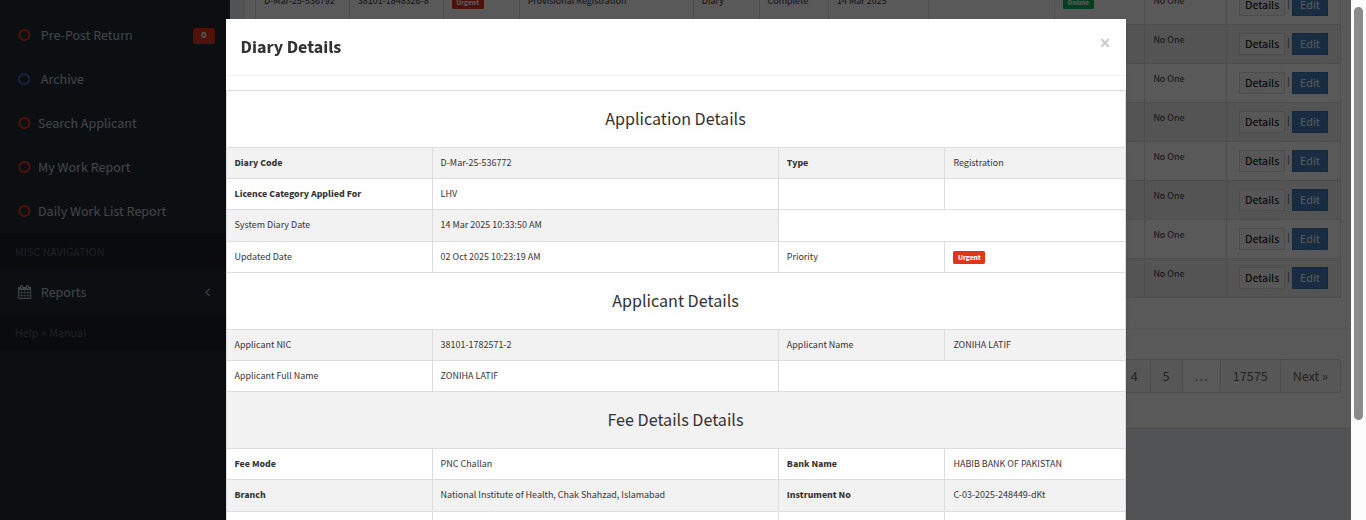Click the branch National Institute of Health
1366x520 pixels.
coord(552,495)
